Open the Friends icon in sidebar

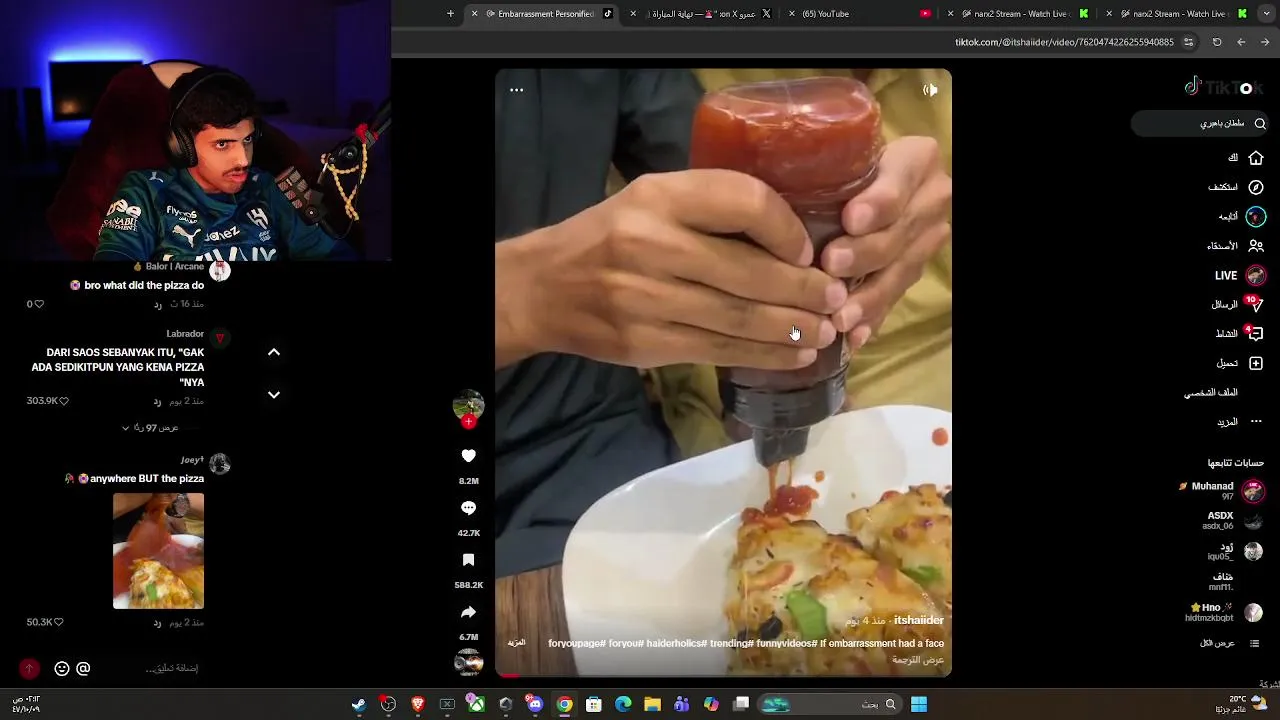coord(1255,246)
